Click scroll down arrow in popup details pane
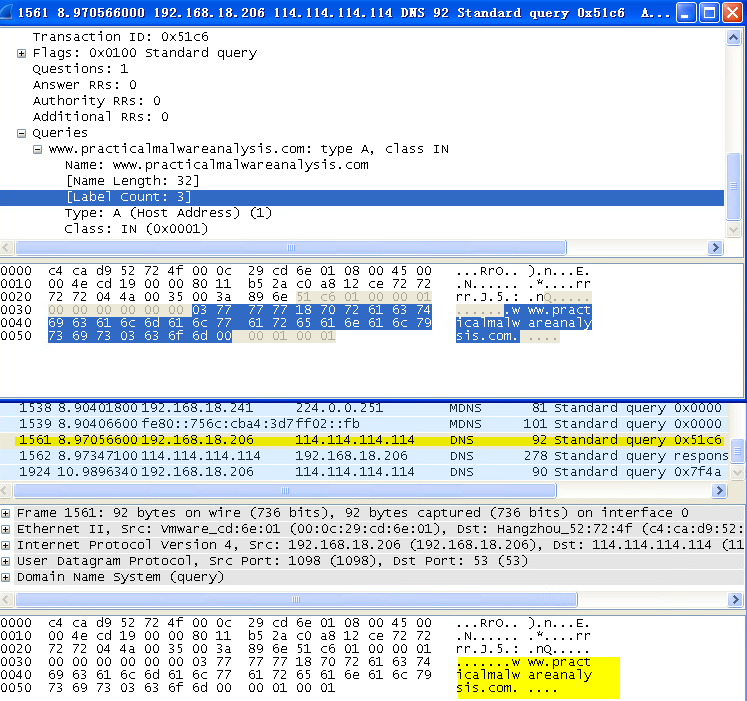 point(733,229)
